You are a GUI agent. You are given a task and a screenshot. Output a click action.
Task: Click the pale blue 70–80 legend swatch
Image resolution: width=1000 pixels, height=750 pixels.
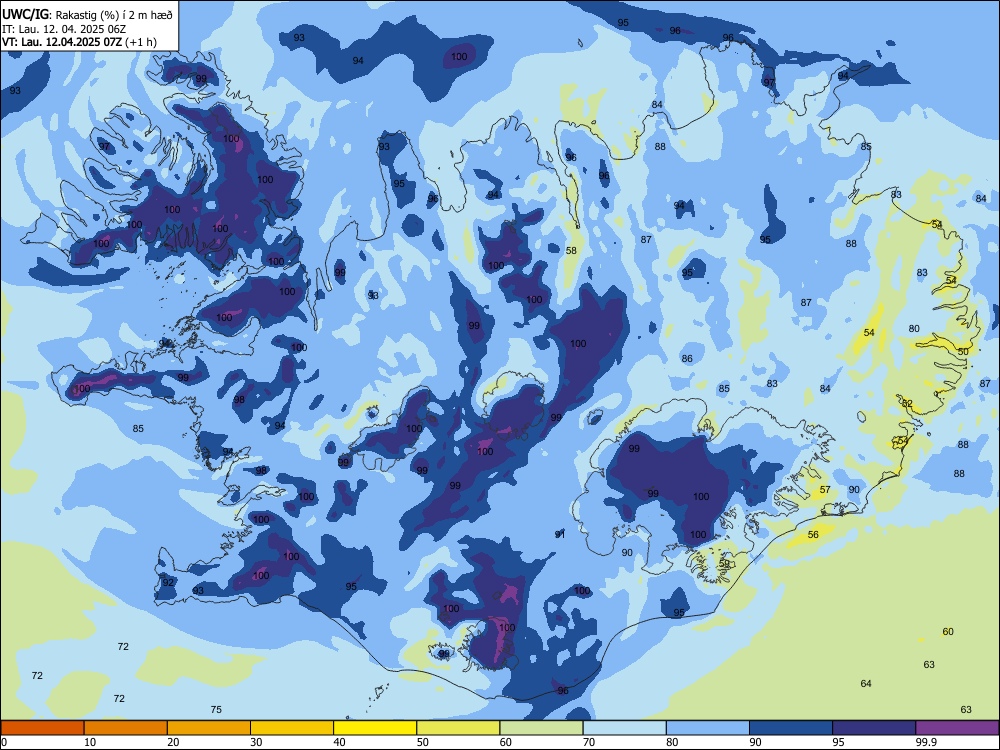624,728
